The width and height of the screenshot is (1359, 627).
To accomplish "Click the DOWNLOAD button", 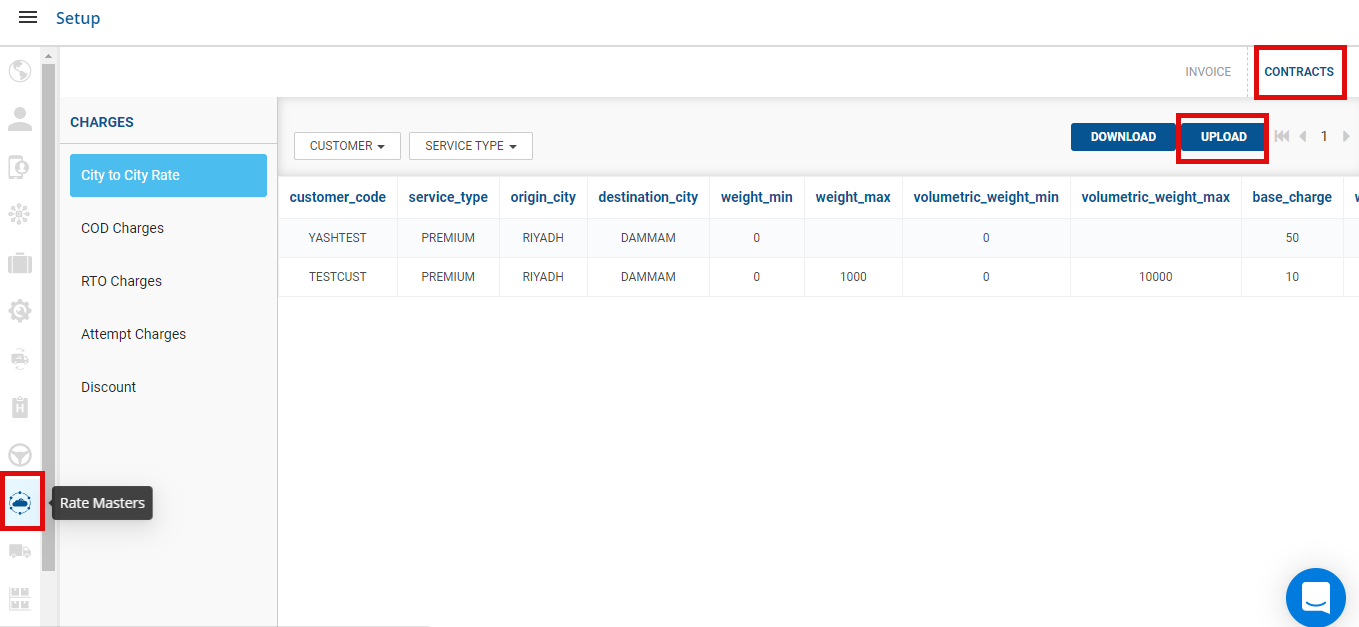I will 1122,137.
